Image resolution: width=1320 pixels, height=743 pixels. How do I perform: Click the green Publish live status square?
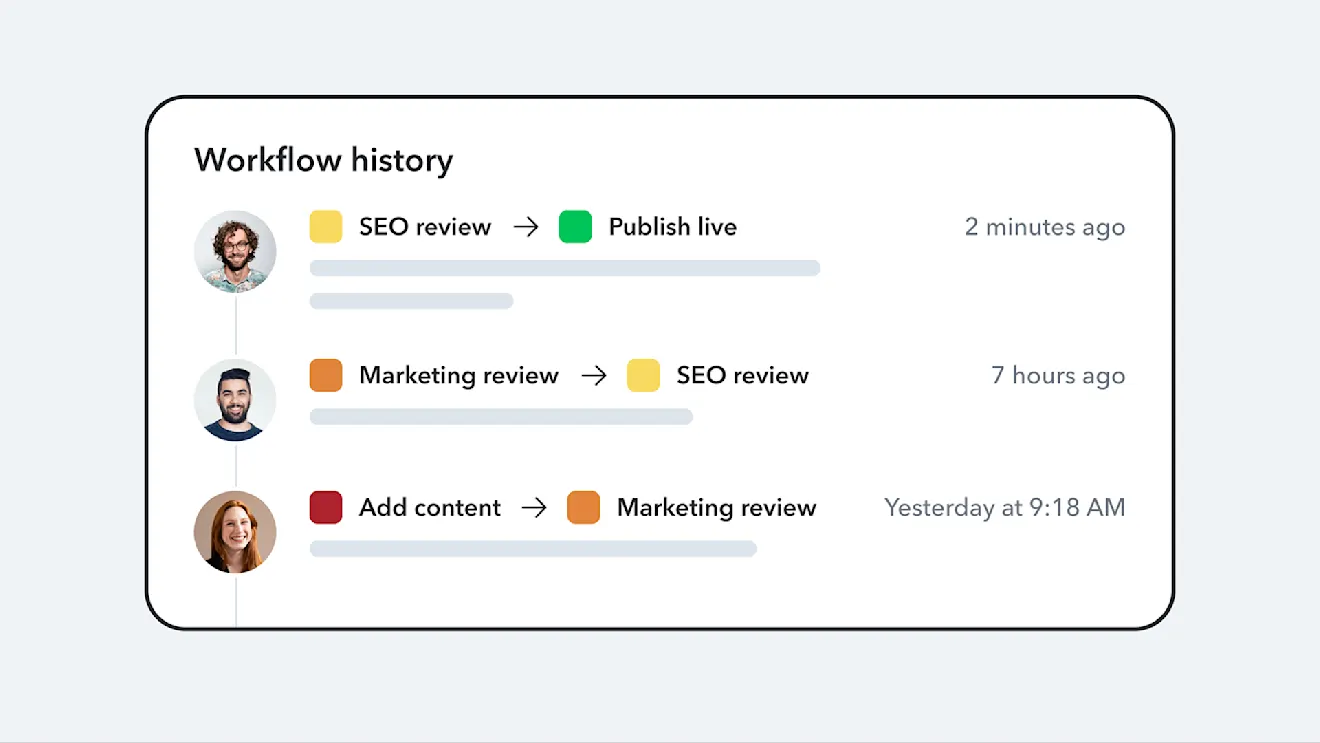point(575,227)
